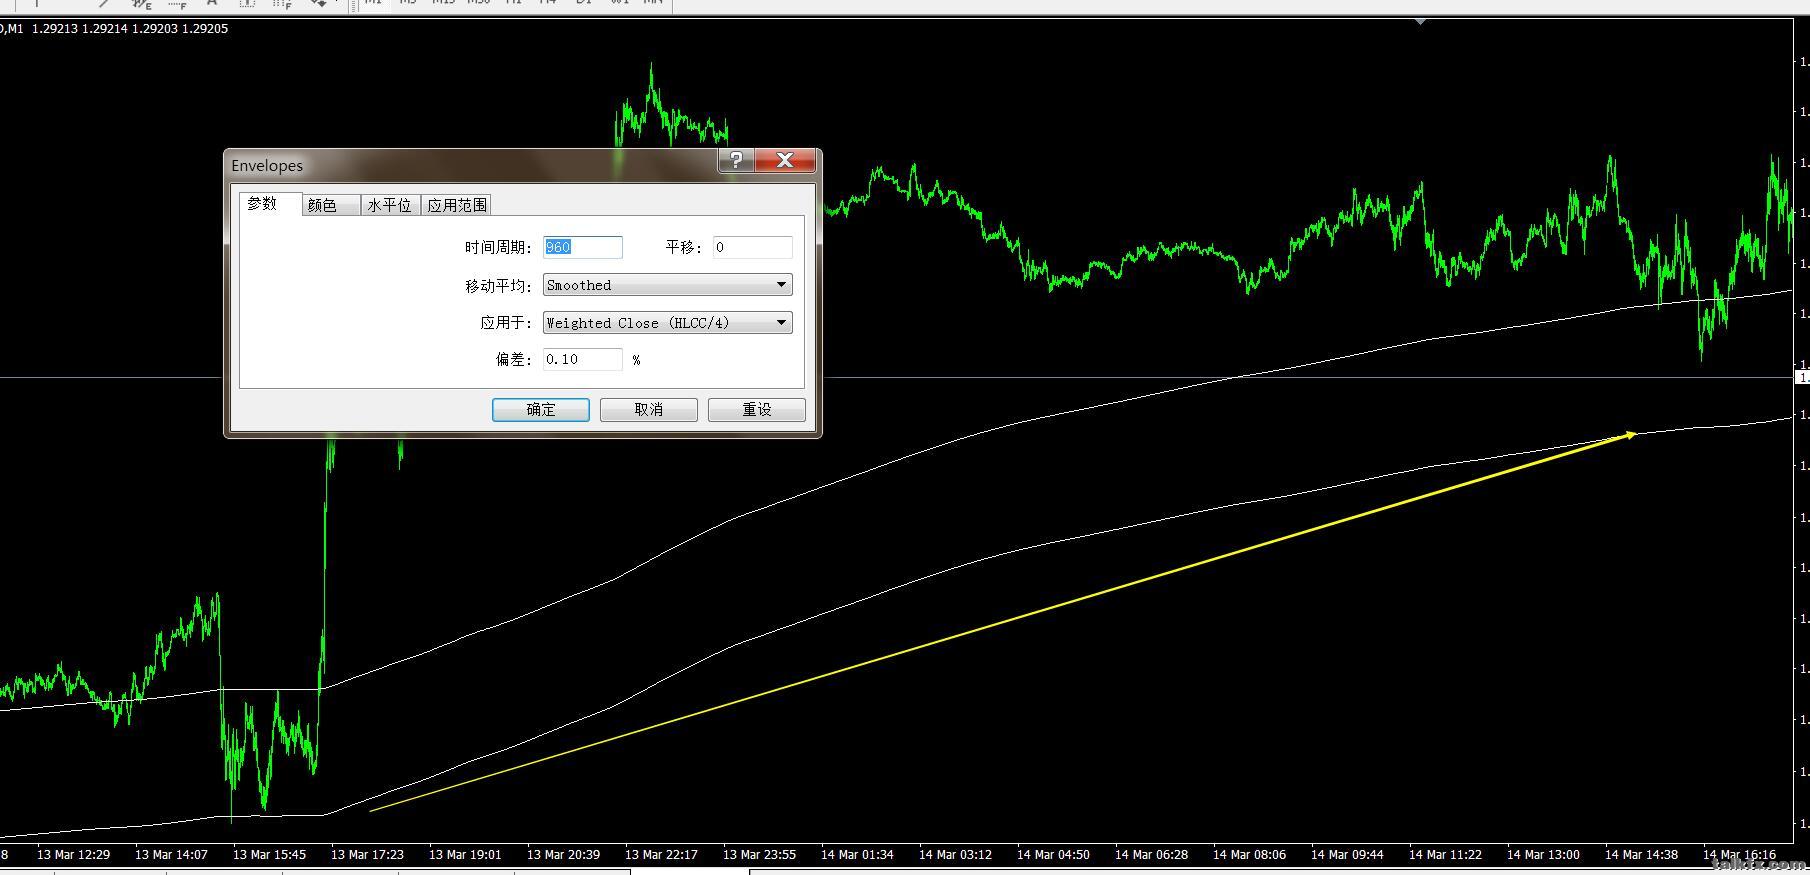Click time axis label 14 Mar 04:50
The height and width of the screenshot is (875, 1810).
(x=1053, y=855)
